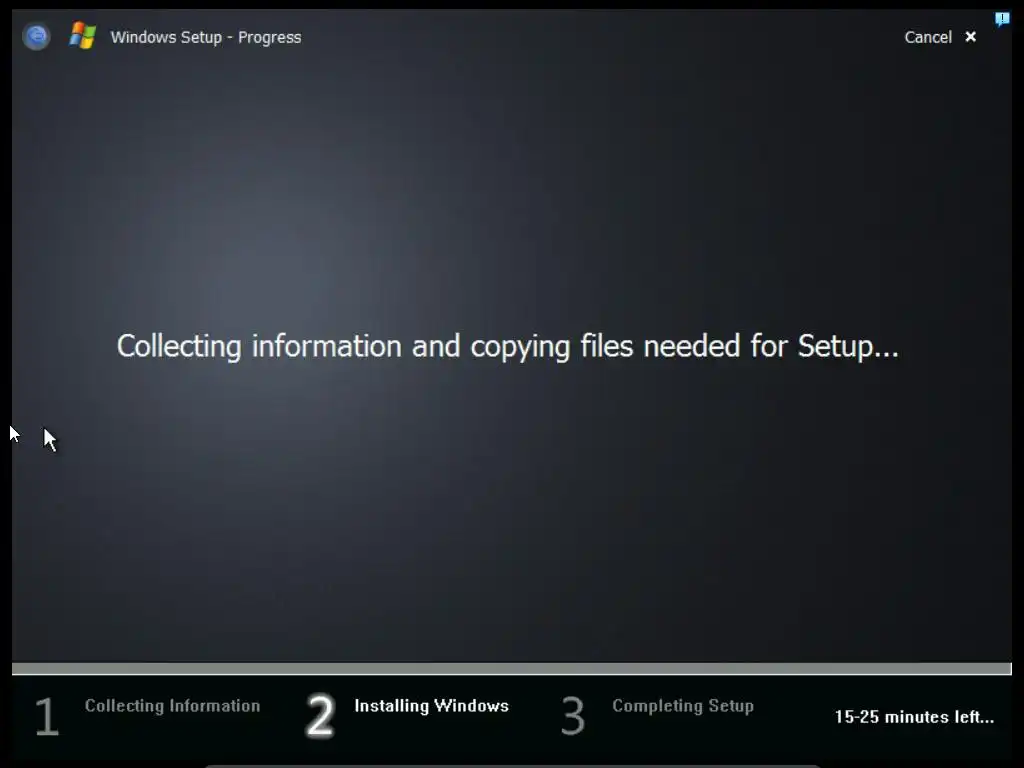The height and width of the screenshot is (768, 1024).
Task: Click the X icon beside Cancel
Action: (x=970, y=37)
